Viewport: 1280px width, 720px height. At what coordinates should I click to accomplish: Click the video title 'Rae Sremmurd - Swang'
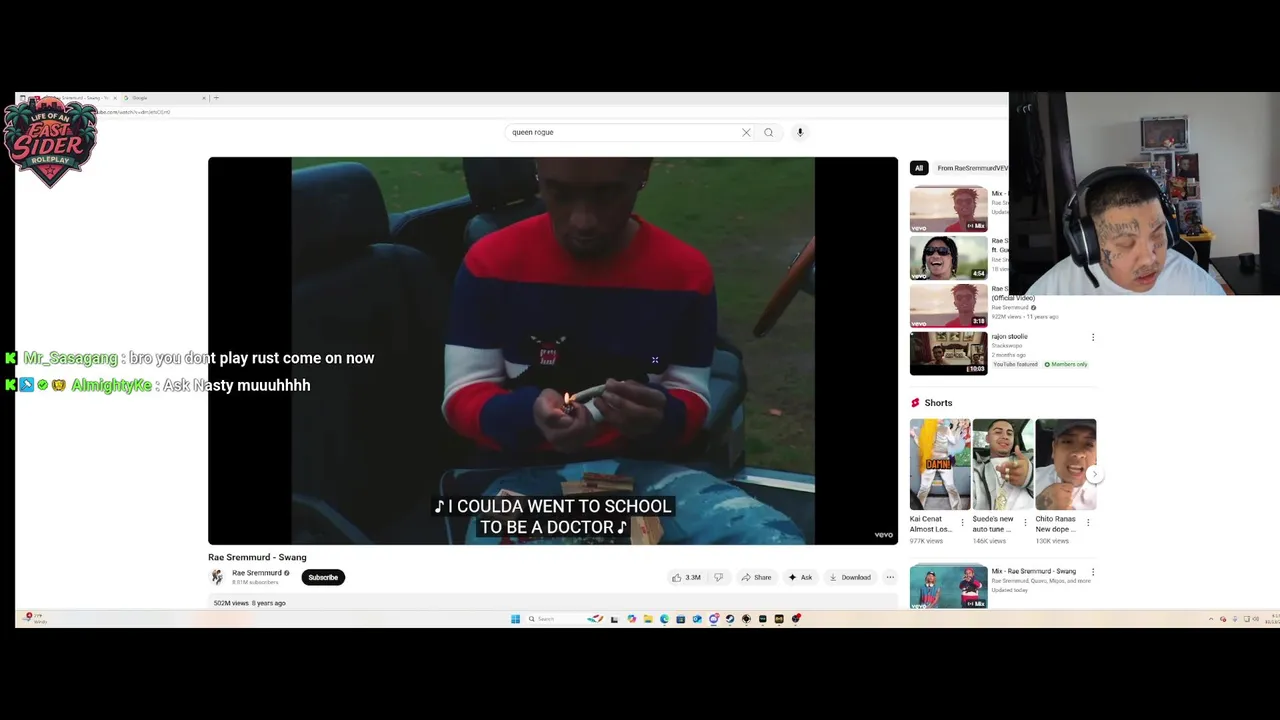[x=257, y=557]
